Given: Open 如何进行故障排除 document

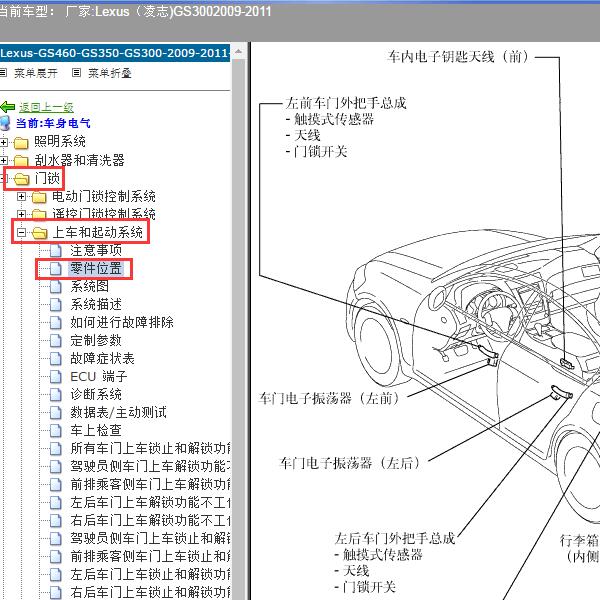Looking at the screenshot, I should point(122,322).
